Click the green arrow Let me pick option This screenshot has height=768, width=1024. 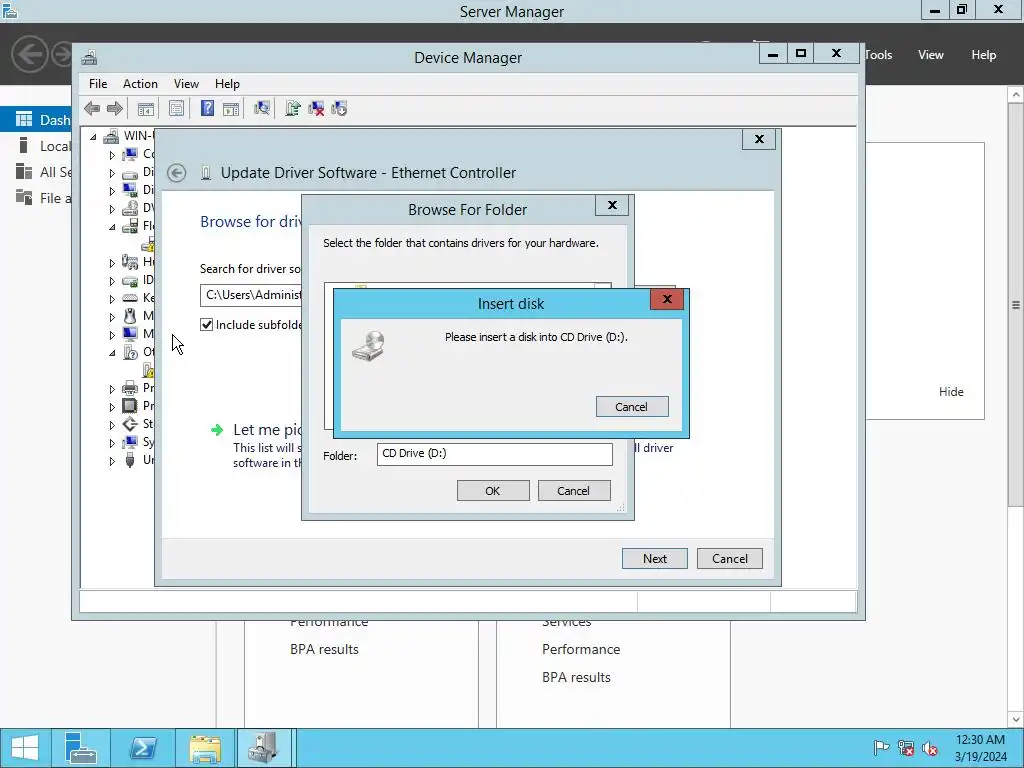point(217,430)
